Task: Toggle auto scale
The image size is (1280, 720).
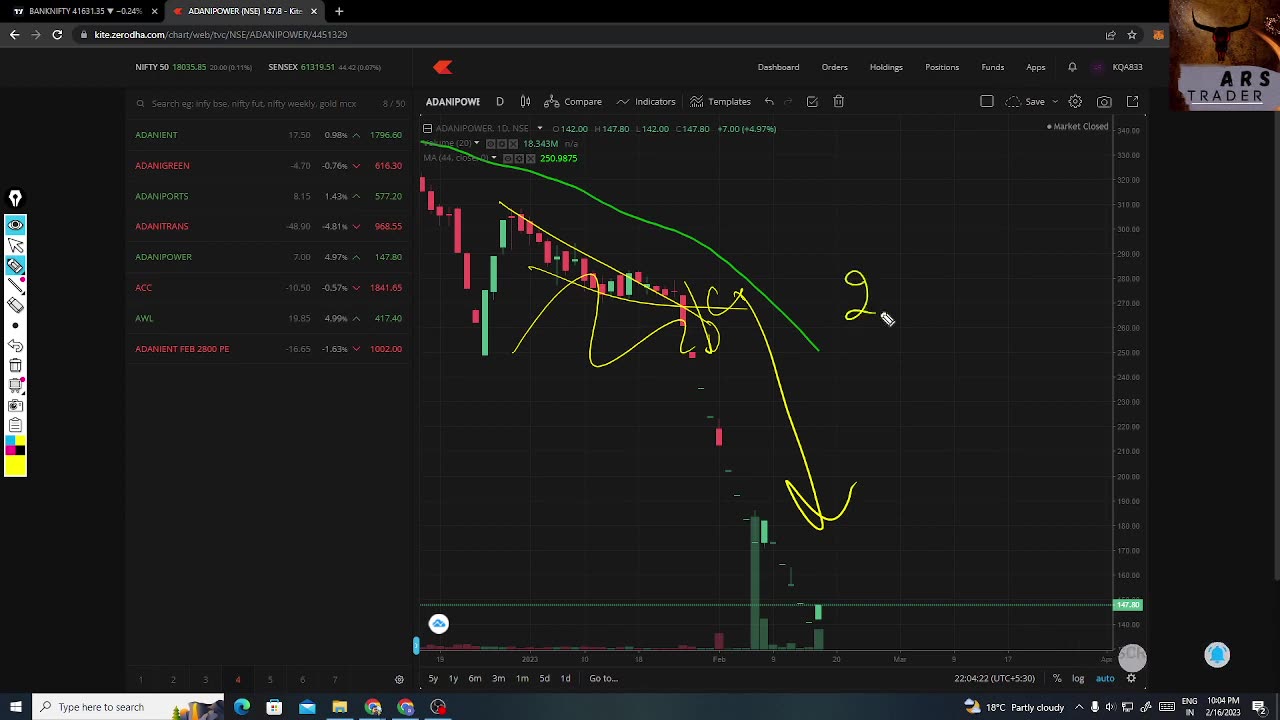Action: point(1105,678)
